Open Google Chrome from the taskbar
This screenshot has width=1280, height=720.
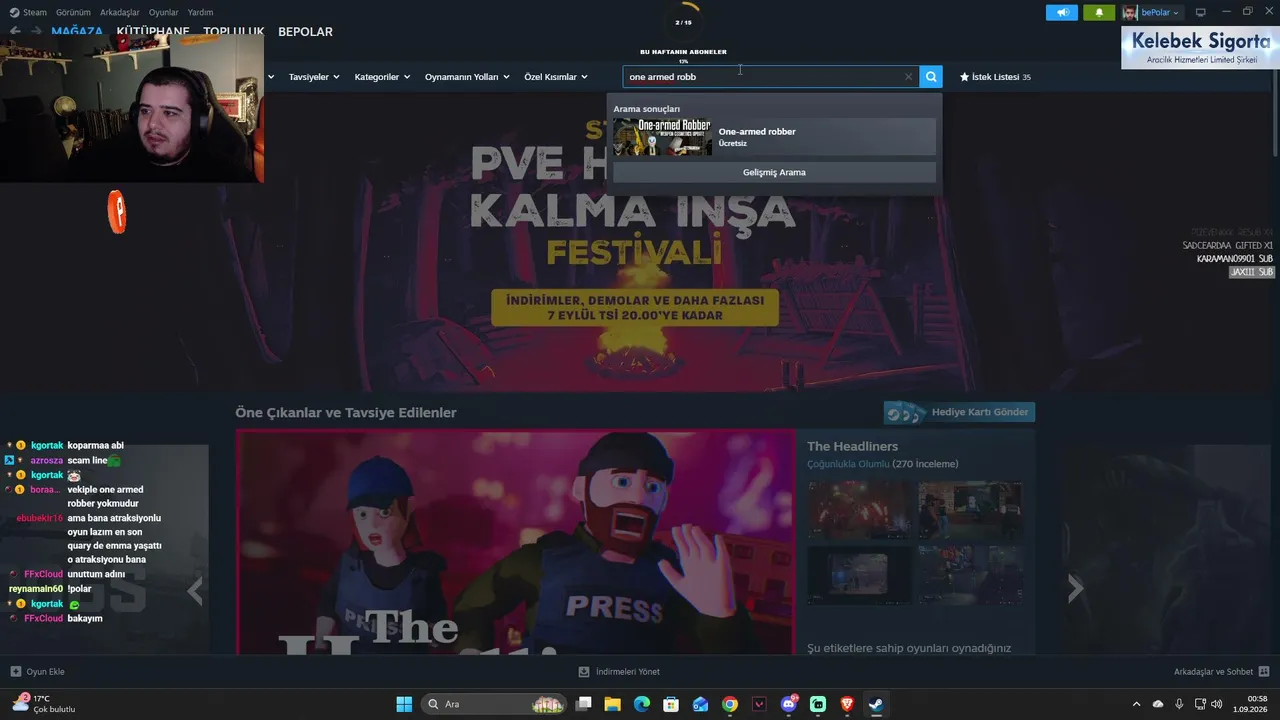730,704
